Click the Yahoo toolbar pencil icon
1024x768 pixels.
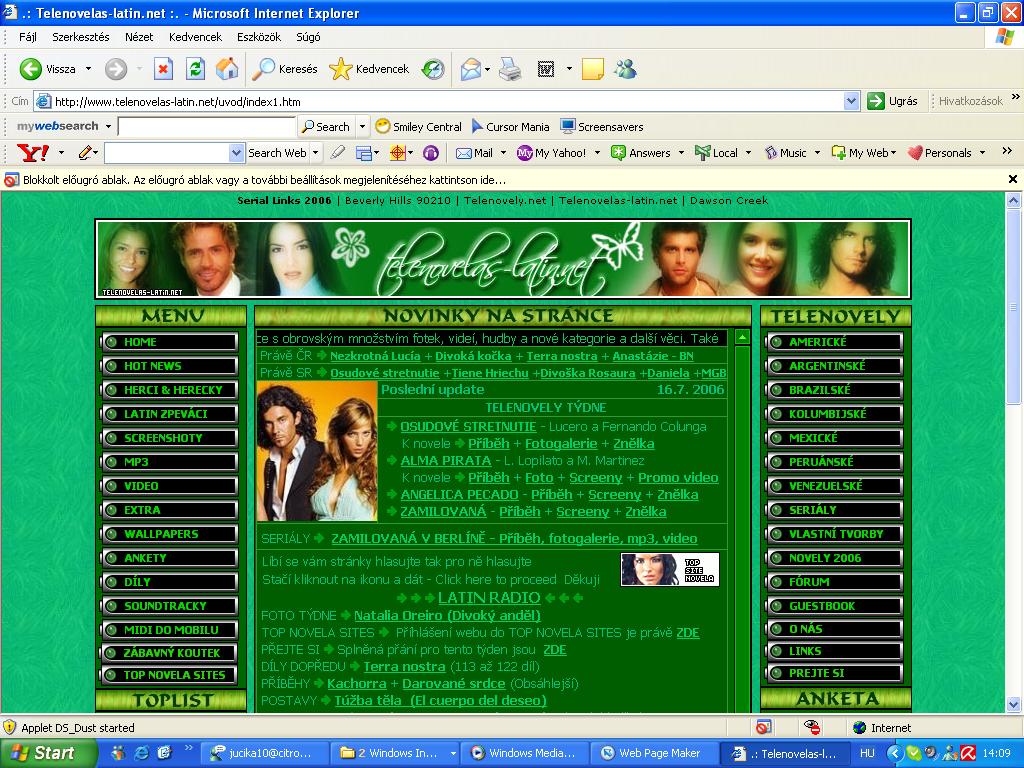pyautogui.click(x=84, y=153)
